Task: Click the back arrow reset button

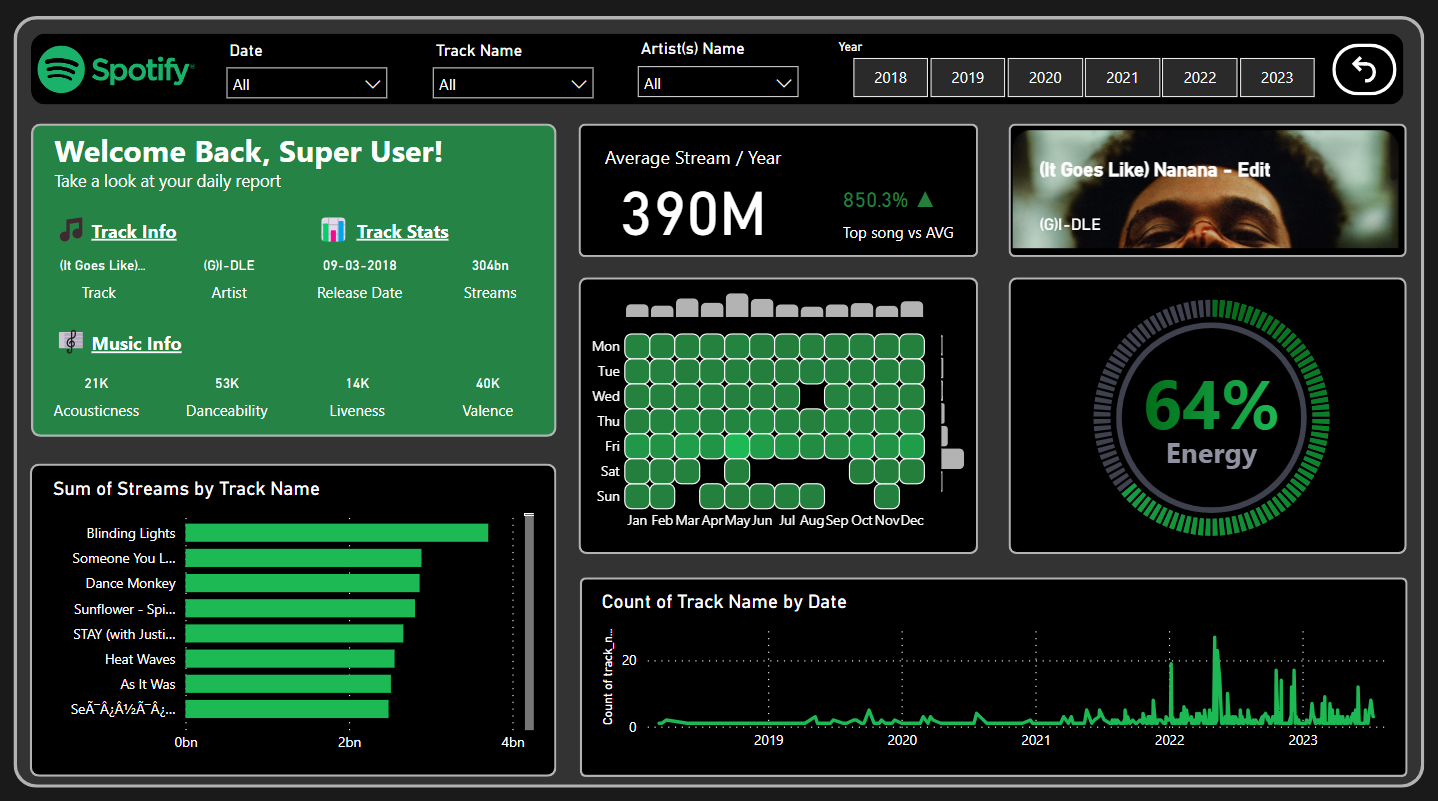Action: (x=1364, y=70)
